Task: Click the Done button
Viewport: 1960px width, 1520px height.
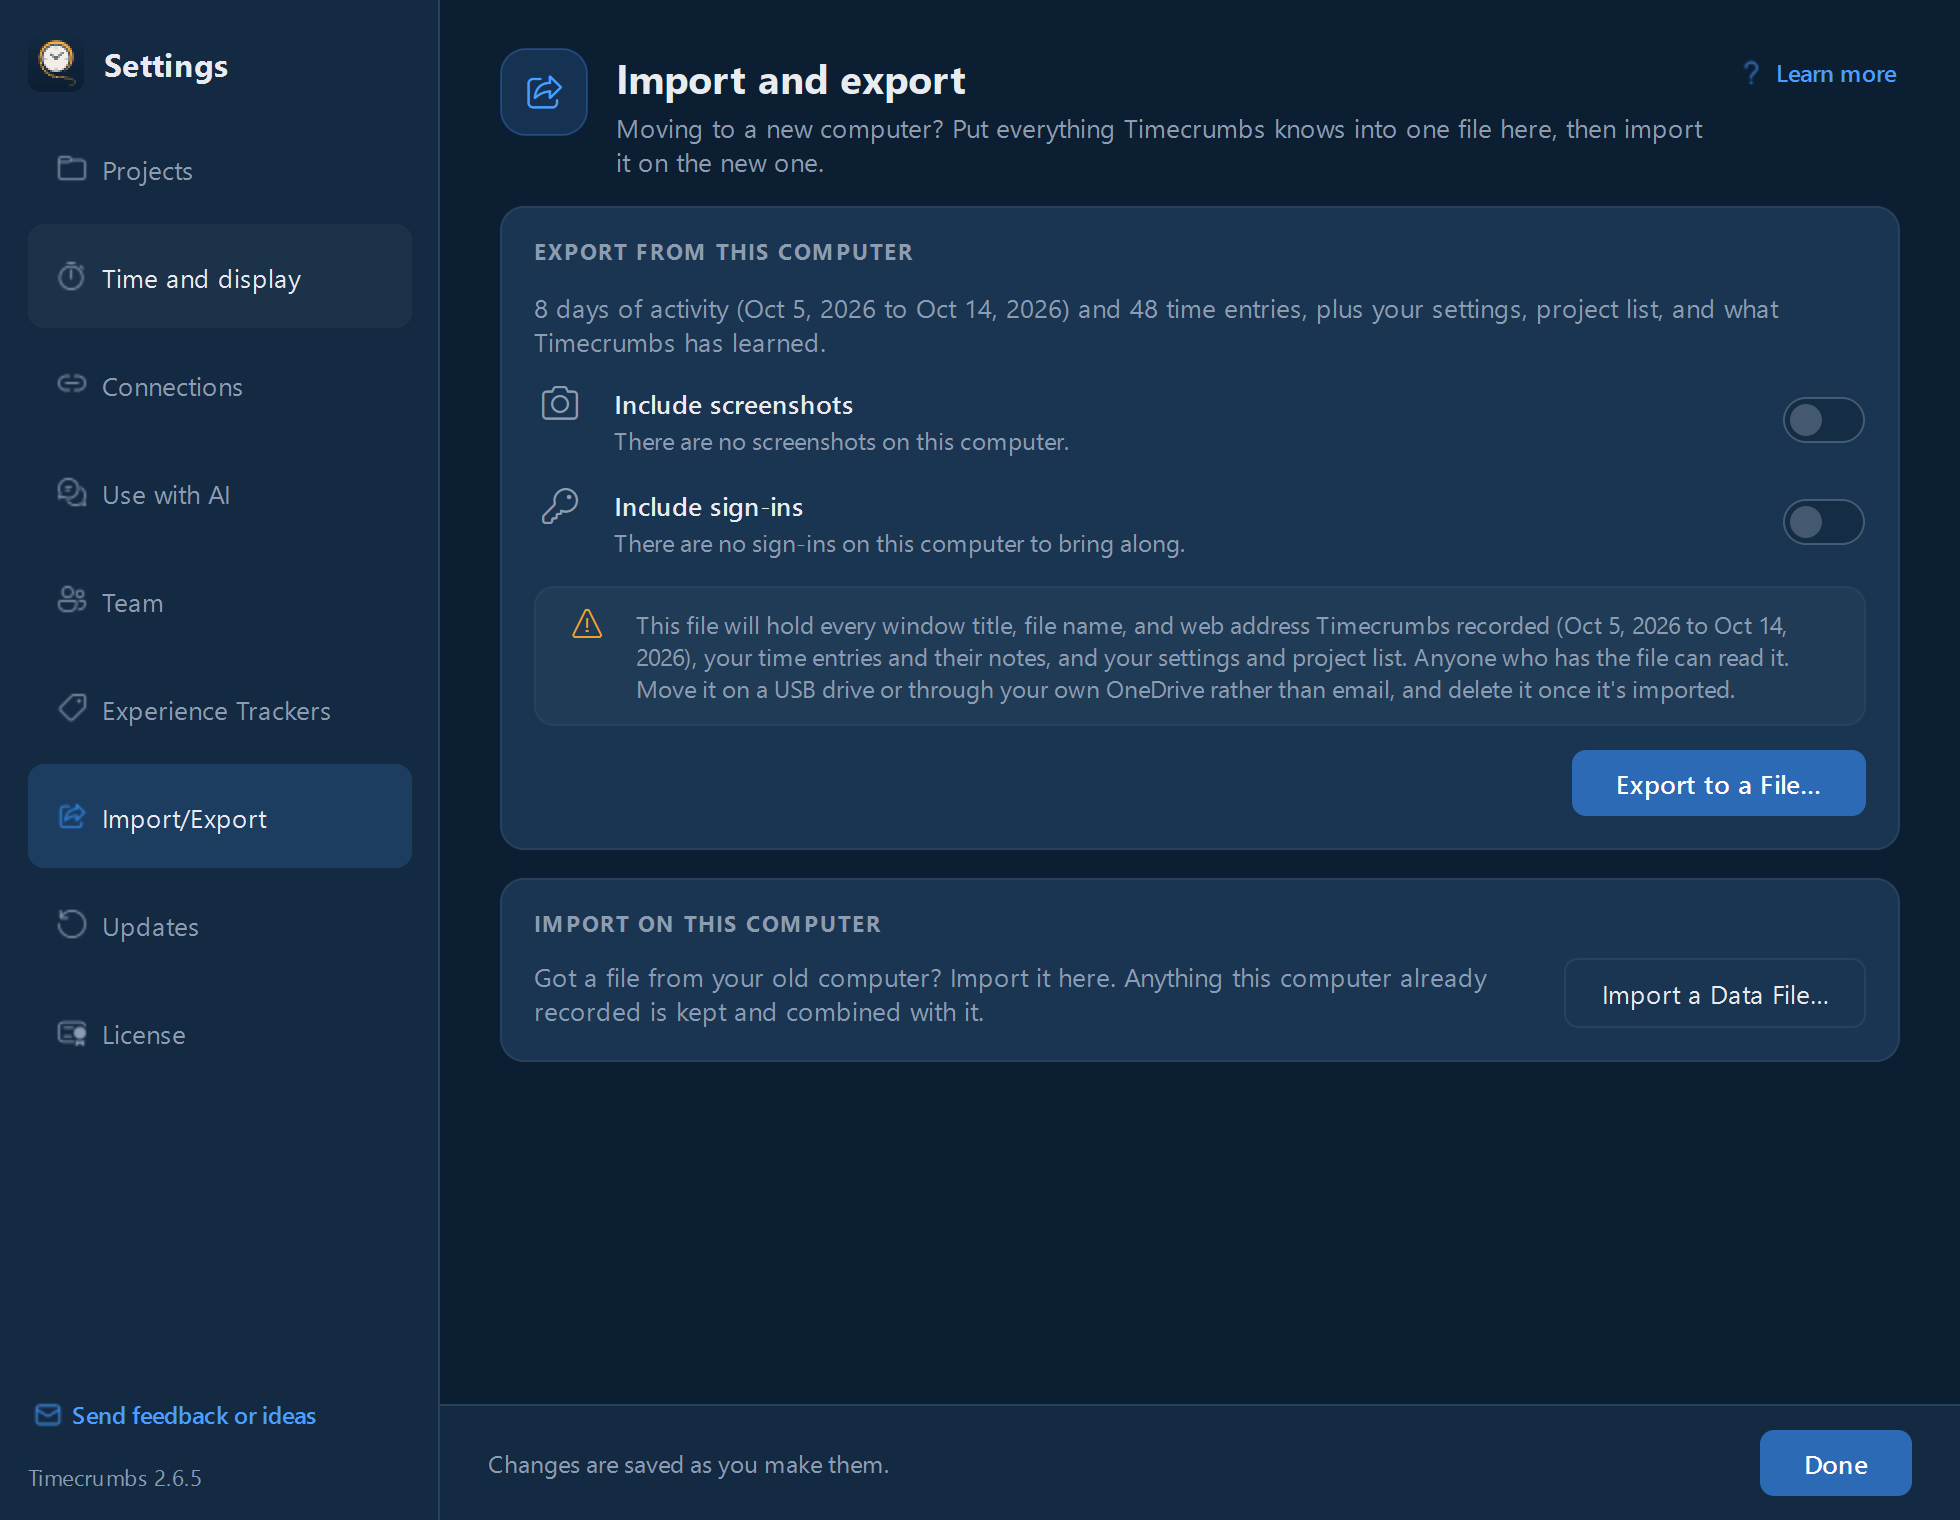Action: pos(1835,1464)
